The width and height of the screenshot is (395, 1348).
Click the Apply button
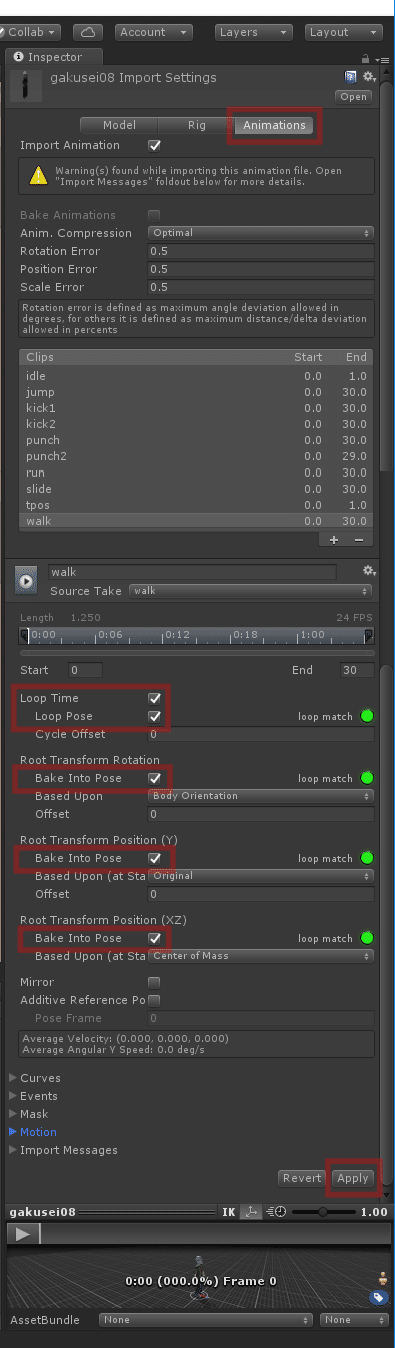click(x=353, y=1178)
